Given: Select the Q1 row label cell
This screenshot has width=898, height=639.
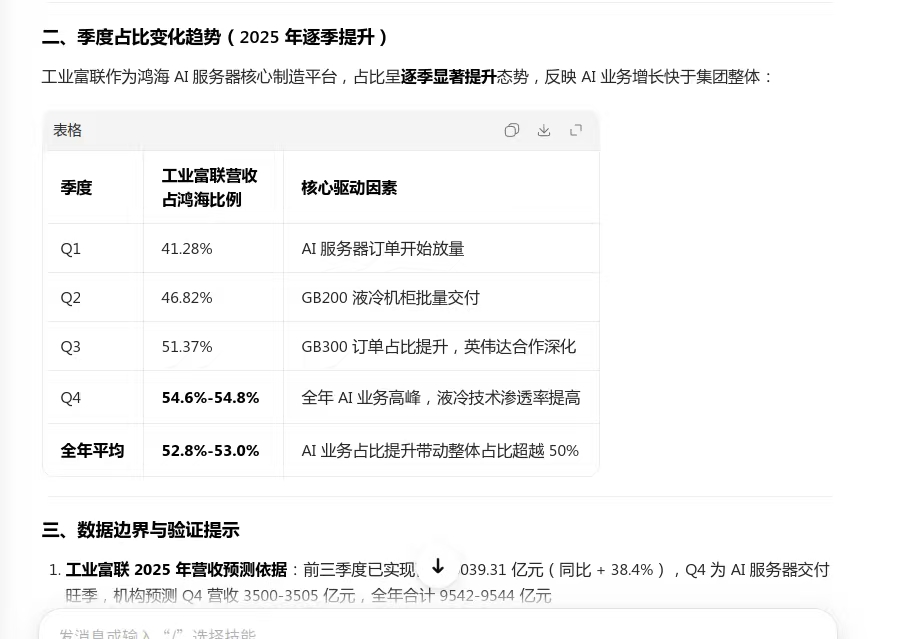Looking at the screenshot, I should (x=71, y=249).
